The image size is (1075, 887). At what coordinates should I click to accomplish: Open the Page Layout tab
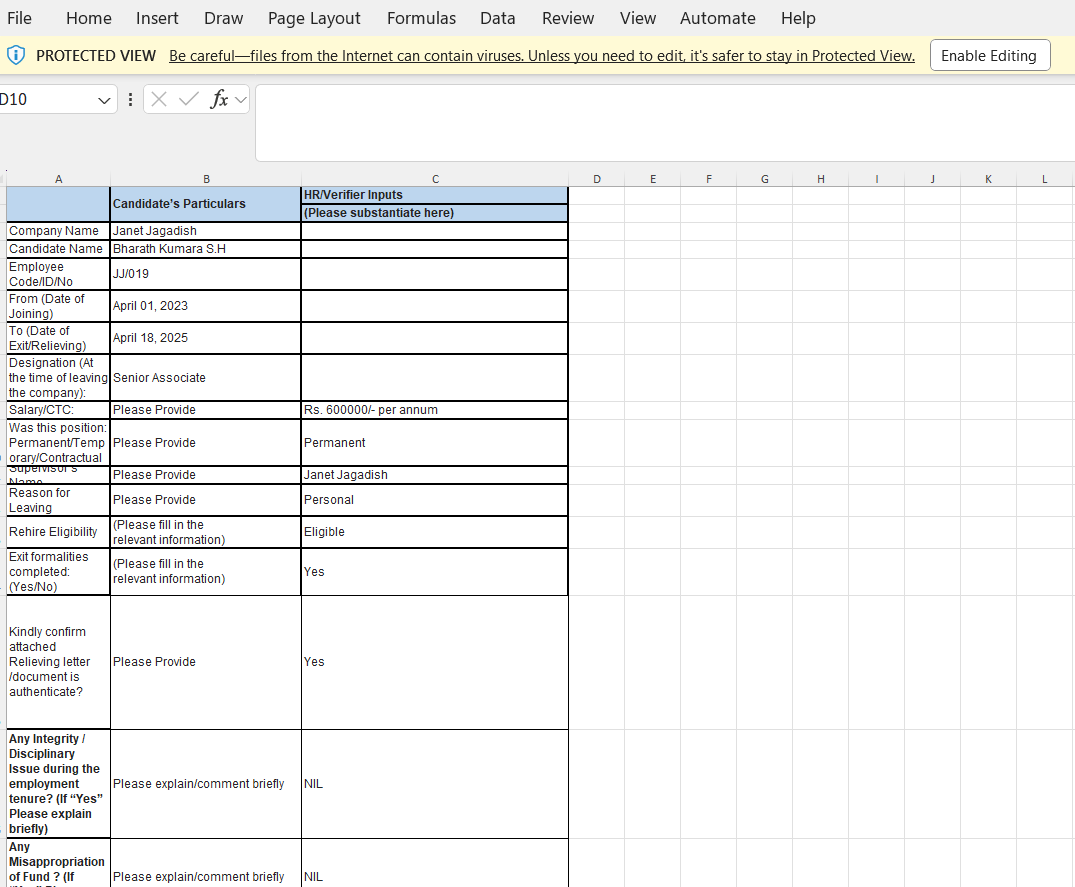pyautogui.click(x=314, y=18)
